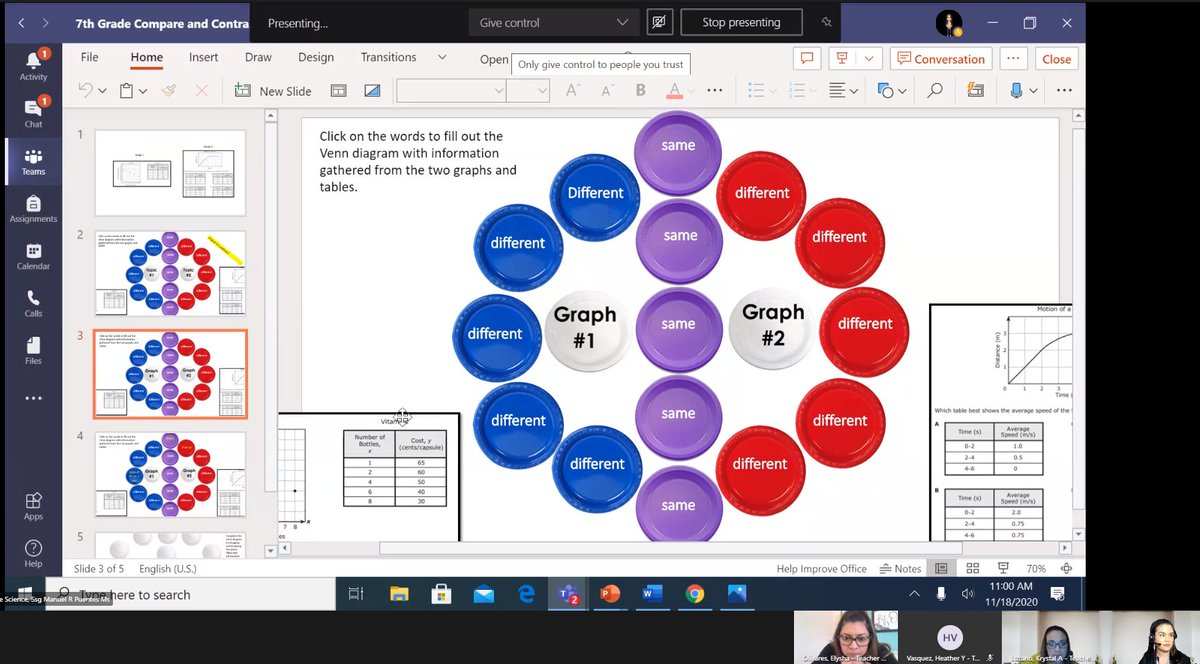Open the Comments speech bubble icon
Viewport: 1200px width, 664px height.
pos(807,59)
